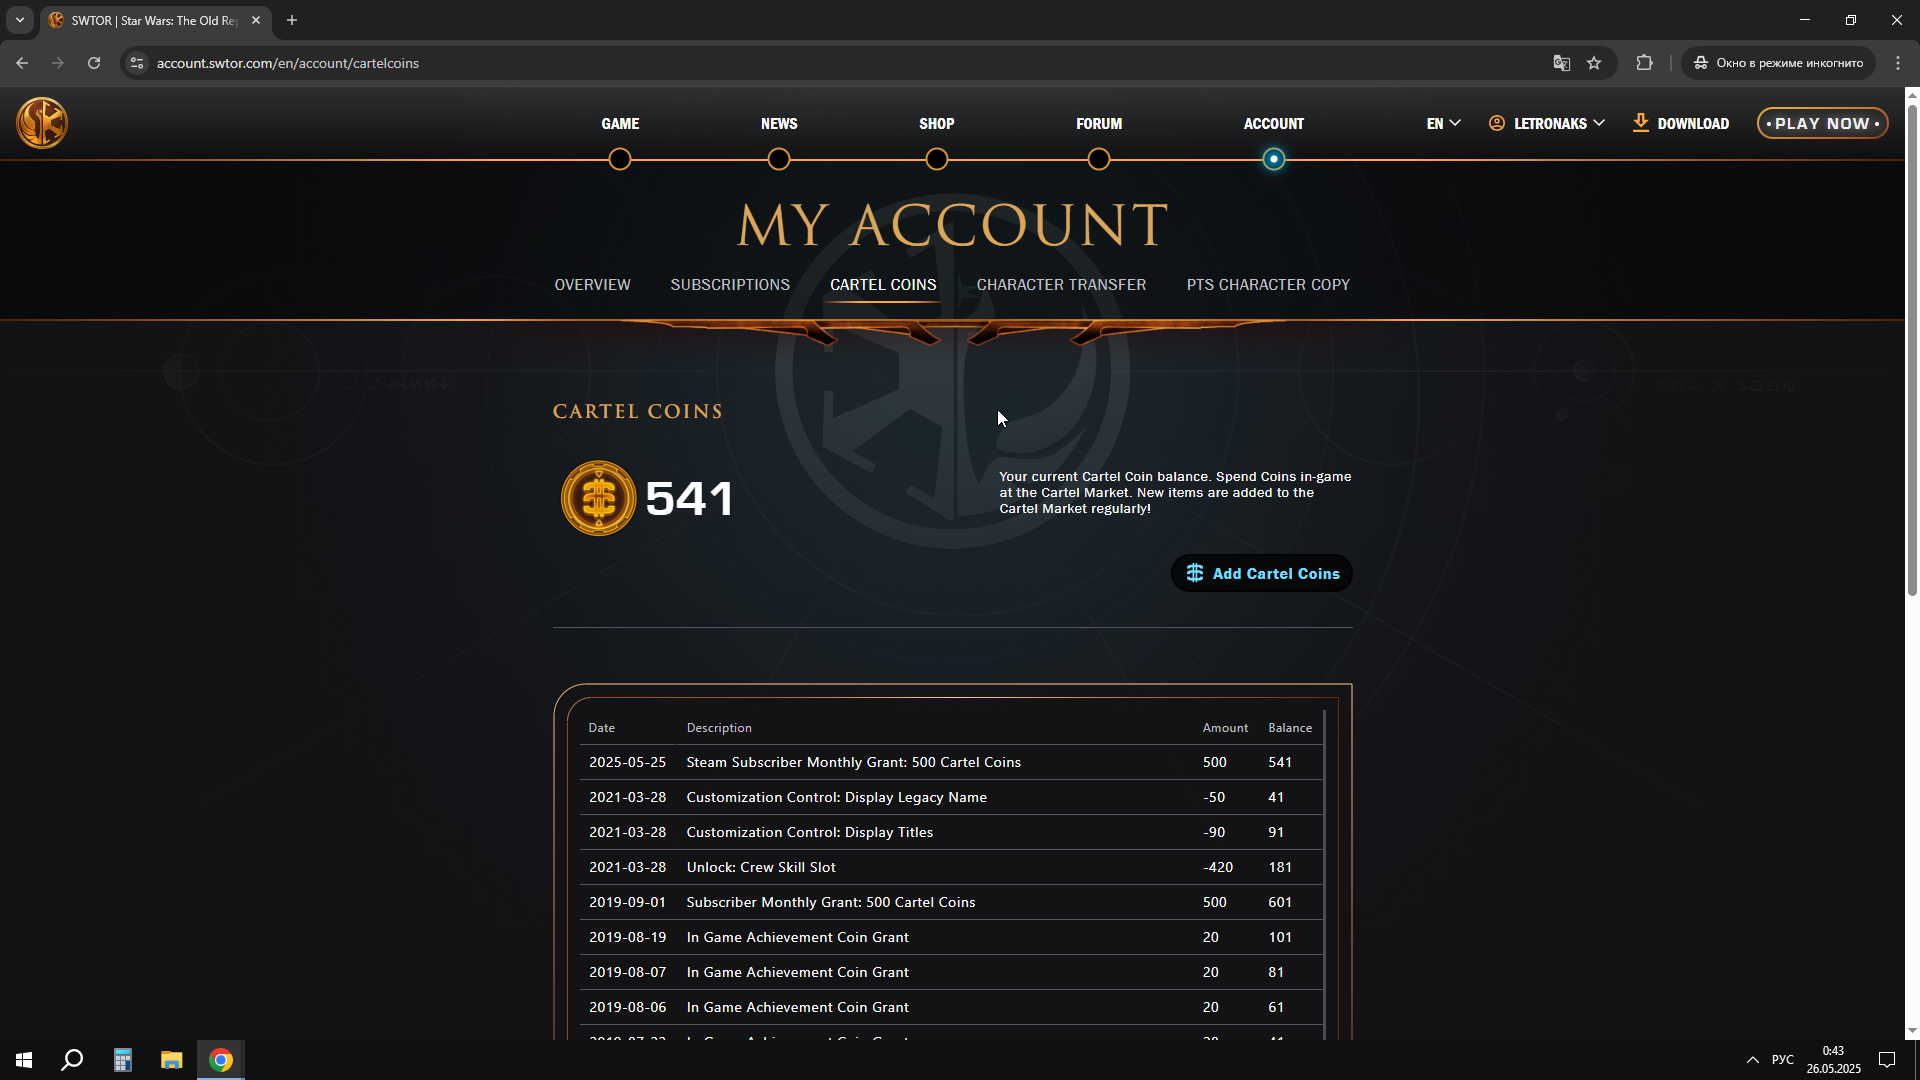Click the SWTOR logo icon
This screenshot has width=1920, height=1080.
(42, 123)
